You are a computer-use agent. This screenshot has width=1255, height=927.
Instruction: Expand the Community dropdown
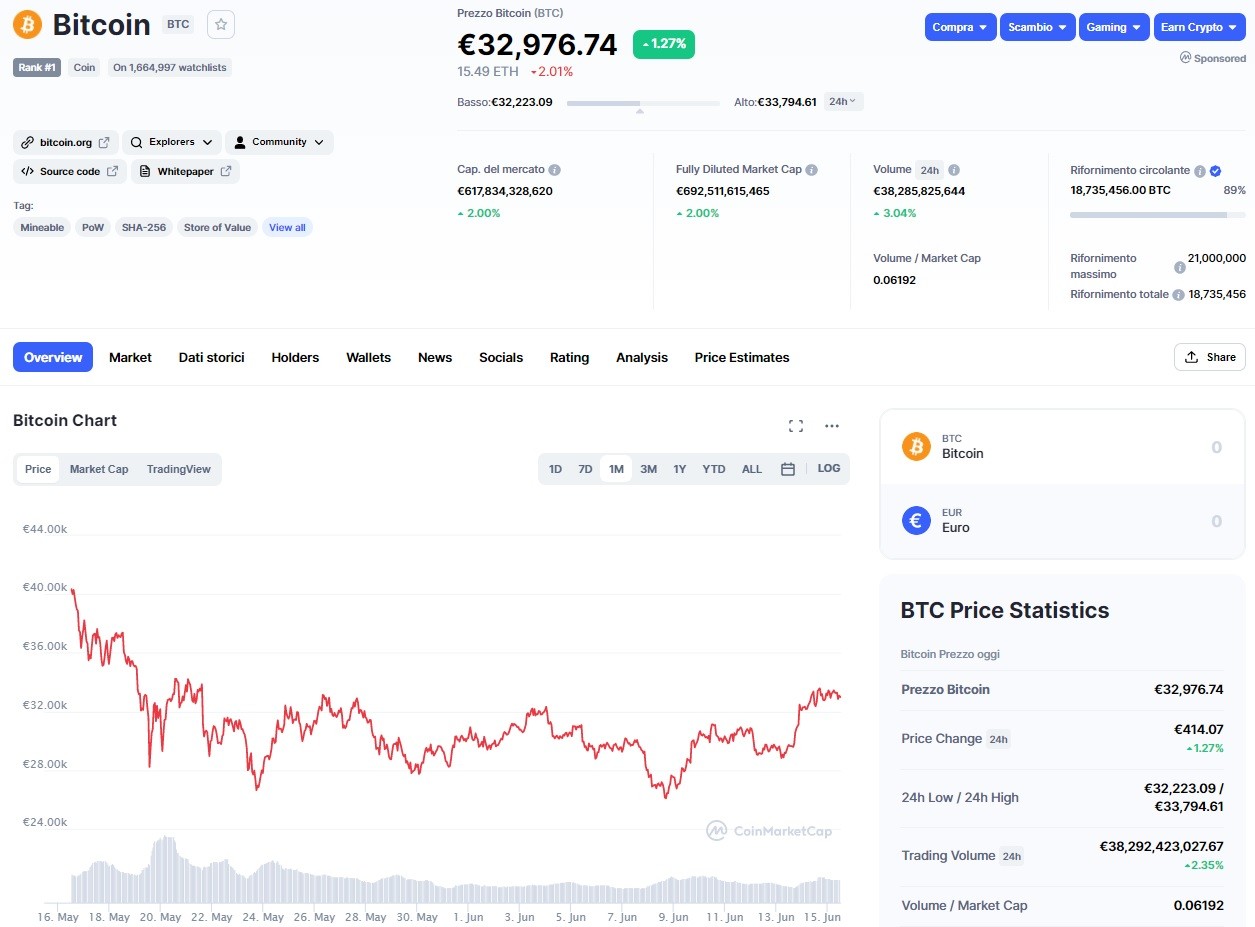tap(279, 142)
